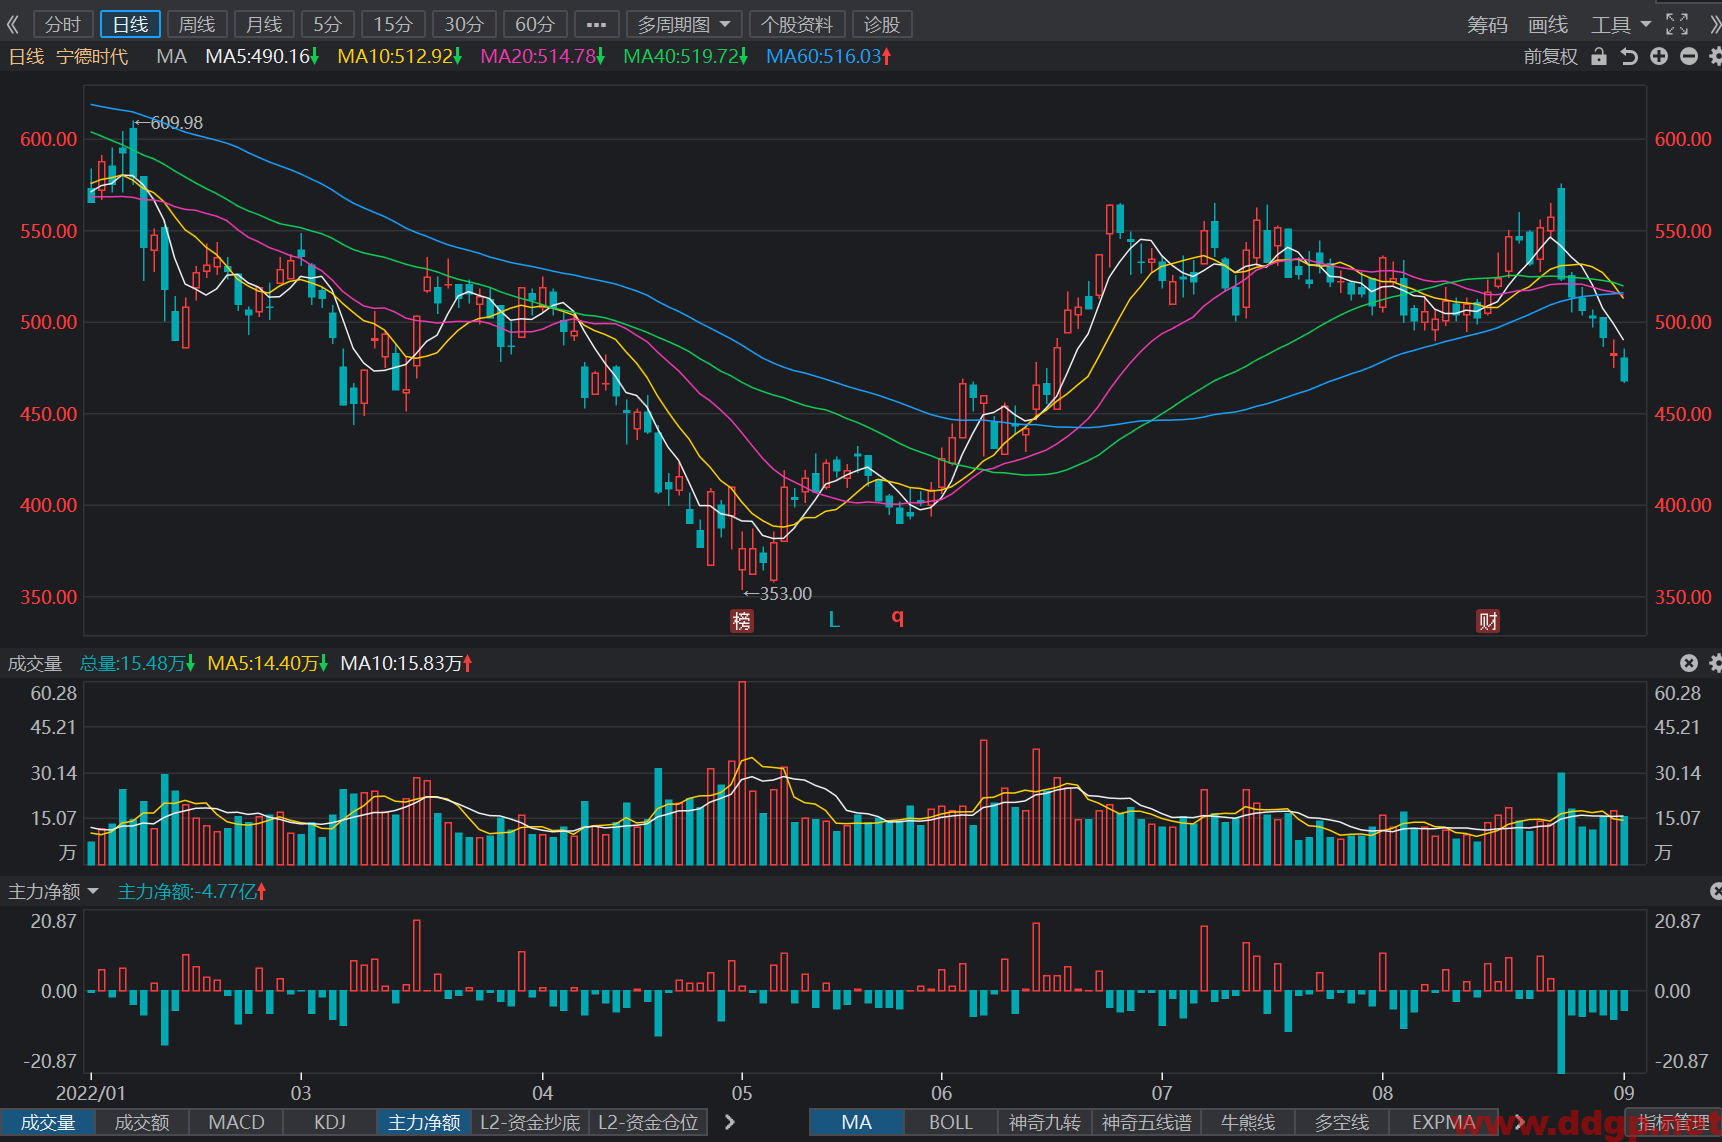The height and width of the screenshot is (1142, 1722).
Task: Select MA overlay tab at bottom
Action: pyautogui.click(x=856, y=1122)
